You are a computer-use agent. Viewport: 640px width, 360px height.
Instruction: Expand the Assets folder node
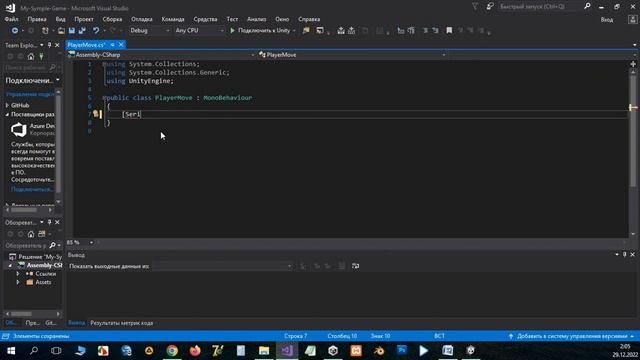click(18, 282)
